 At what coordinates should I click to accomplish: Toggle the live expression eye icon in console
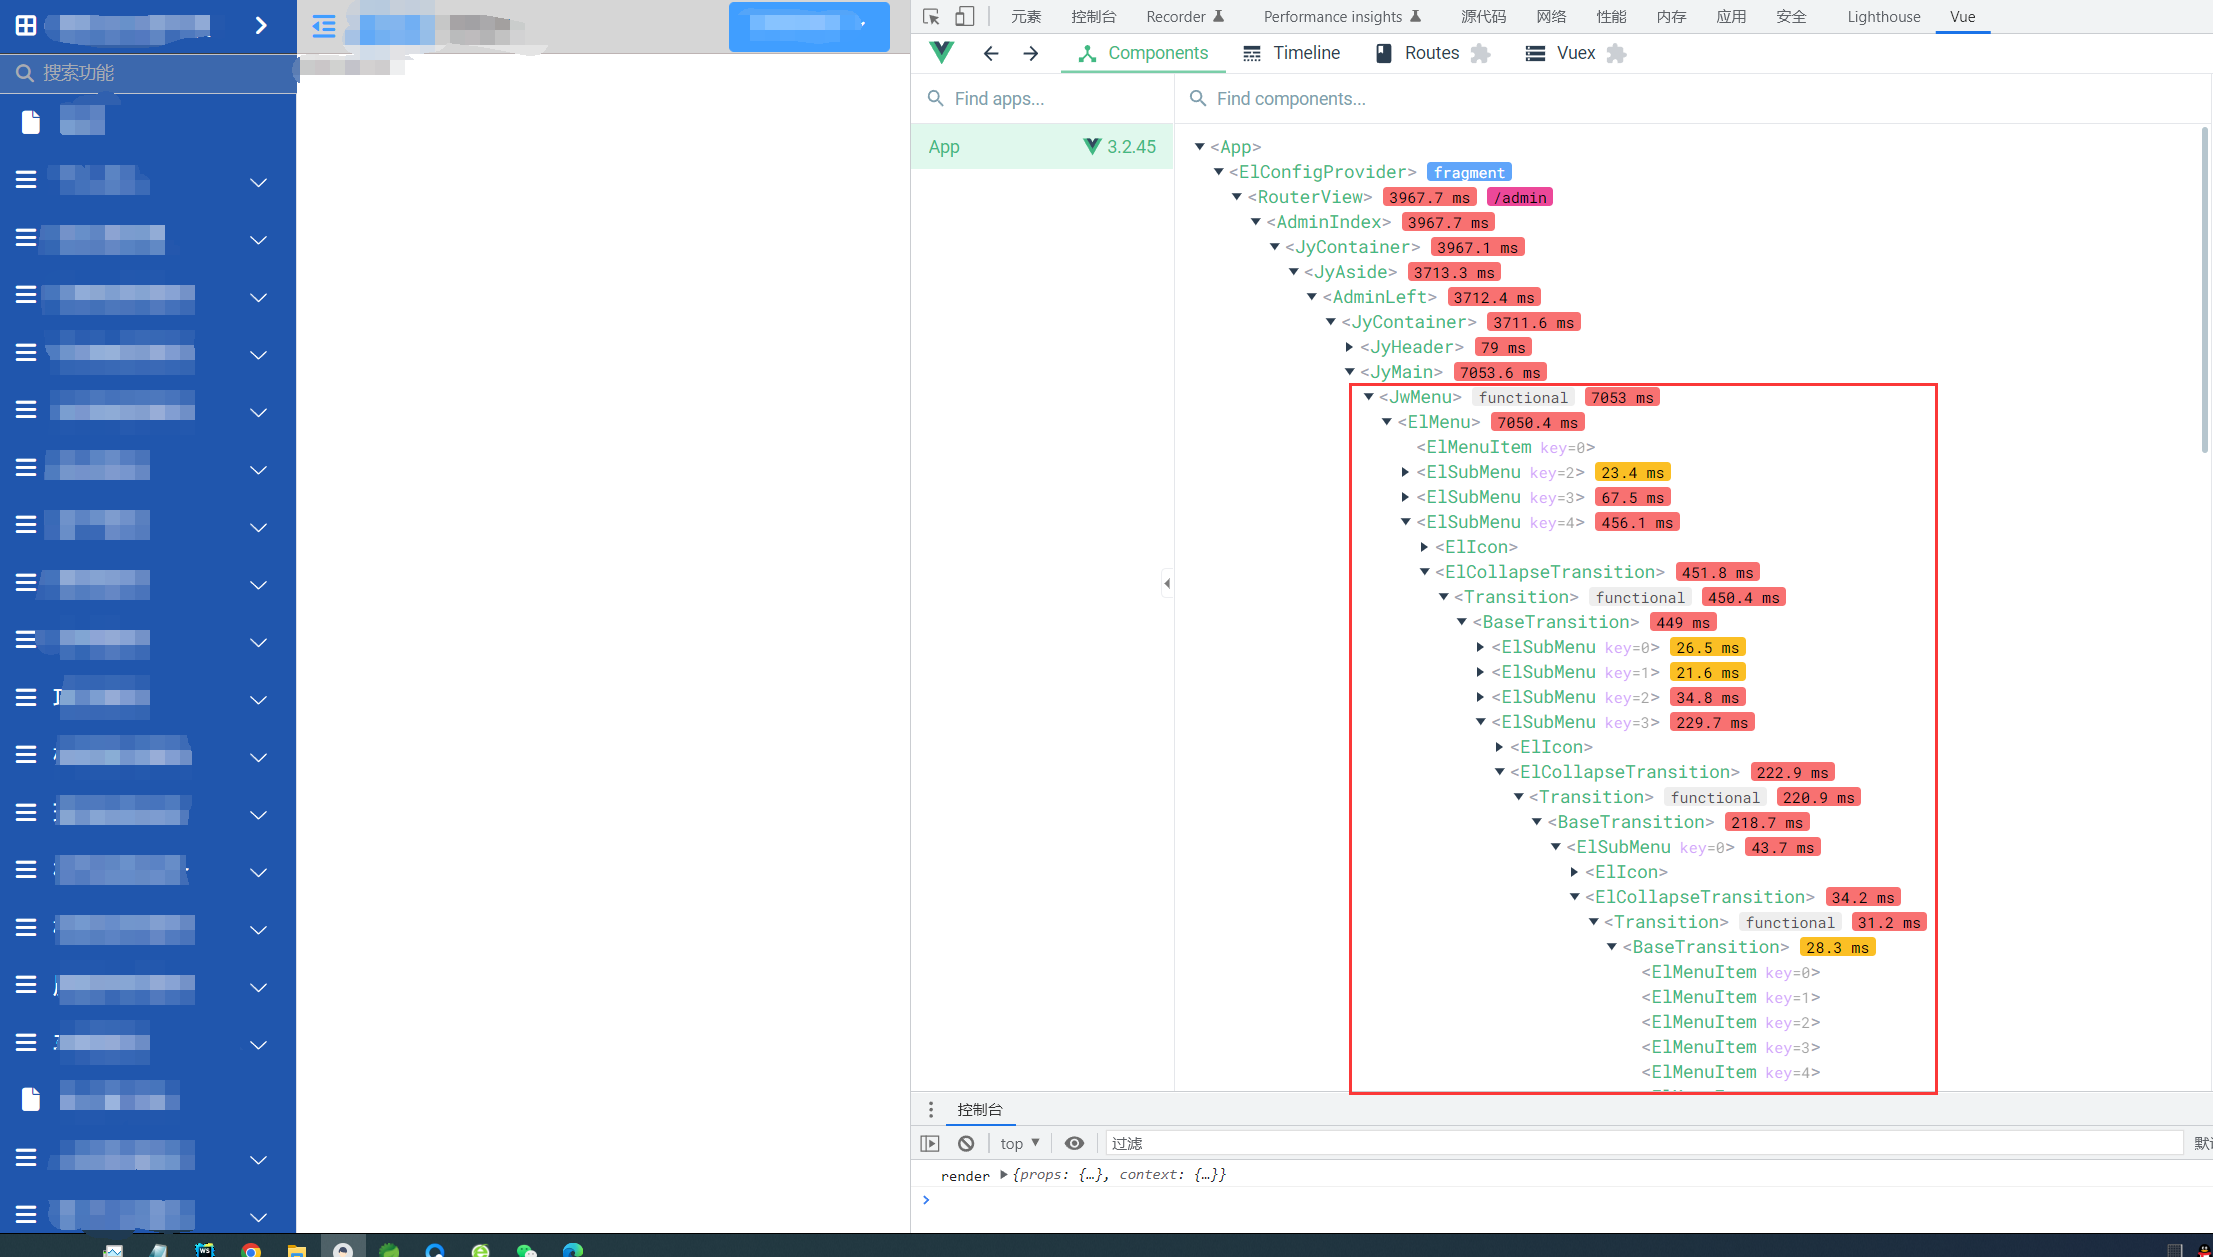pos(1074,1142)
